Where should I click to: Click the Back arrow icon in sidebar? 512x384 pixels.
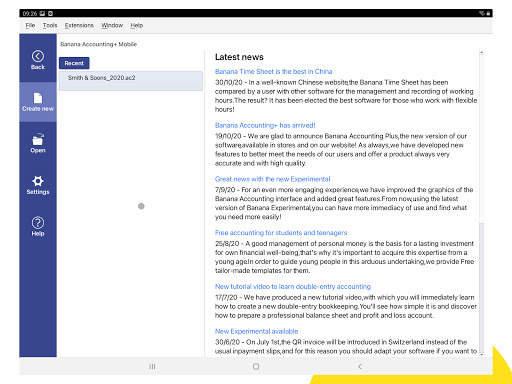[38, 56]
